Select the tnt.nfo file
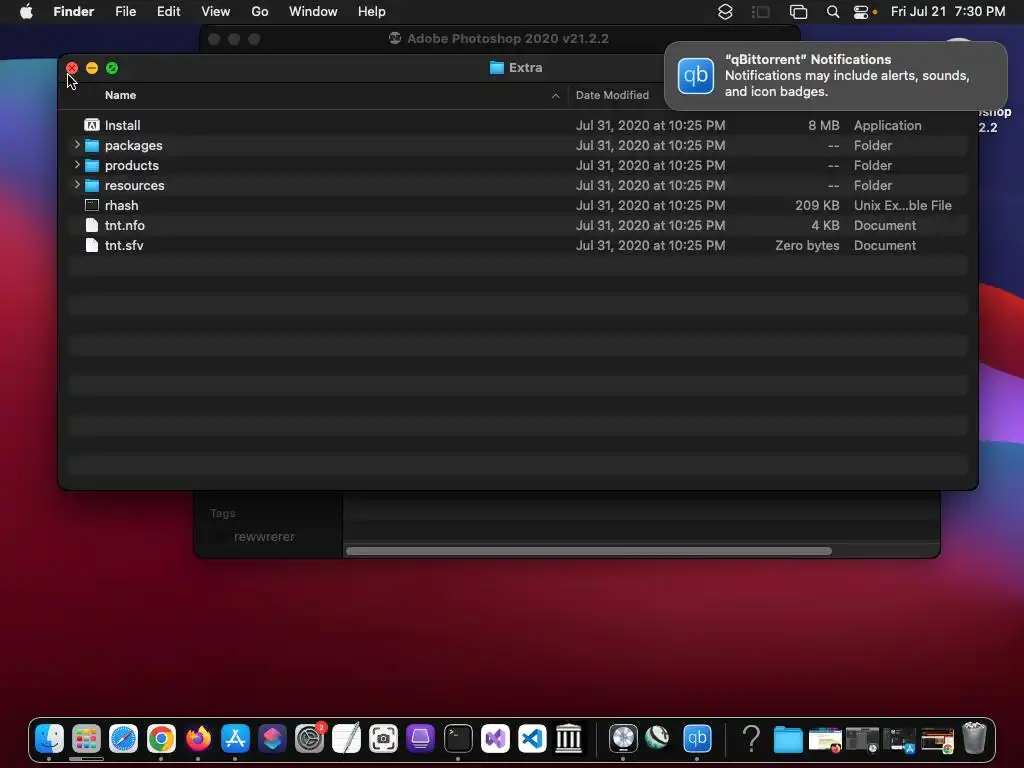Viewport: 1024px width, 768px height. pyautogui.click(x=125, y=225)
